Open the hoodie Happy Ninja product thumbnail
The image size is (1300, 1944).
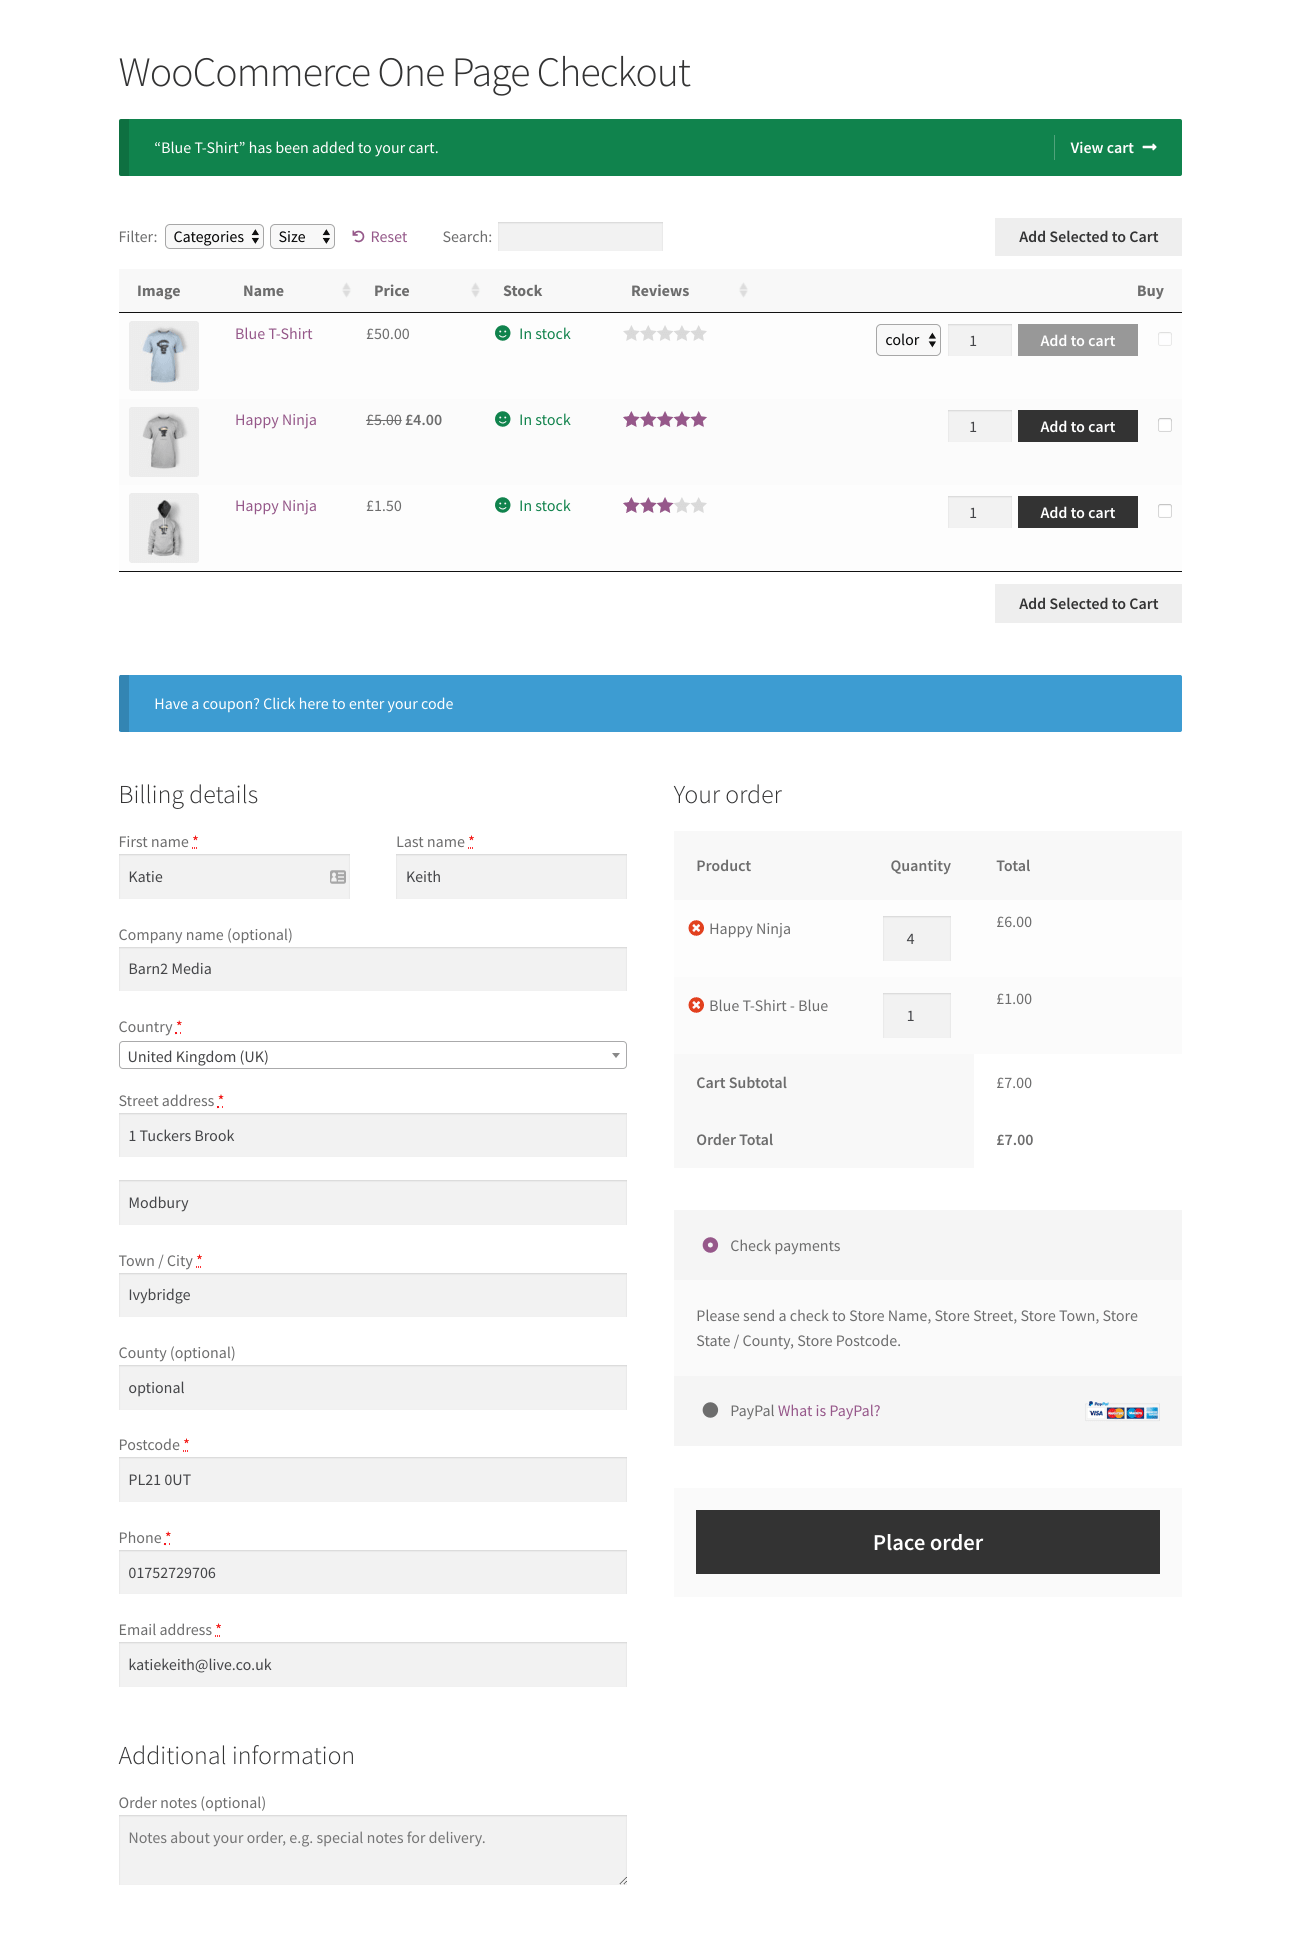click(x=164, y=527)
